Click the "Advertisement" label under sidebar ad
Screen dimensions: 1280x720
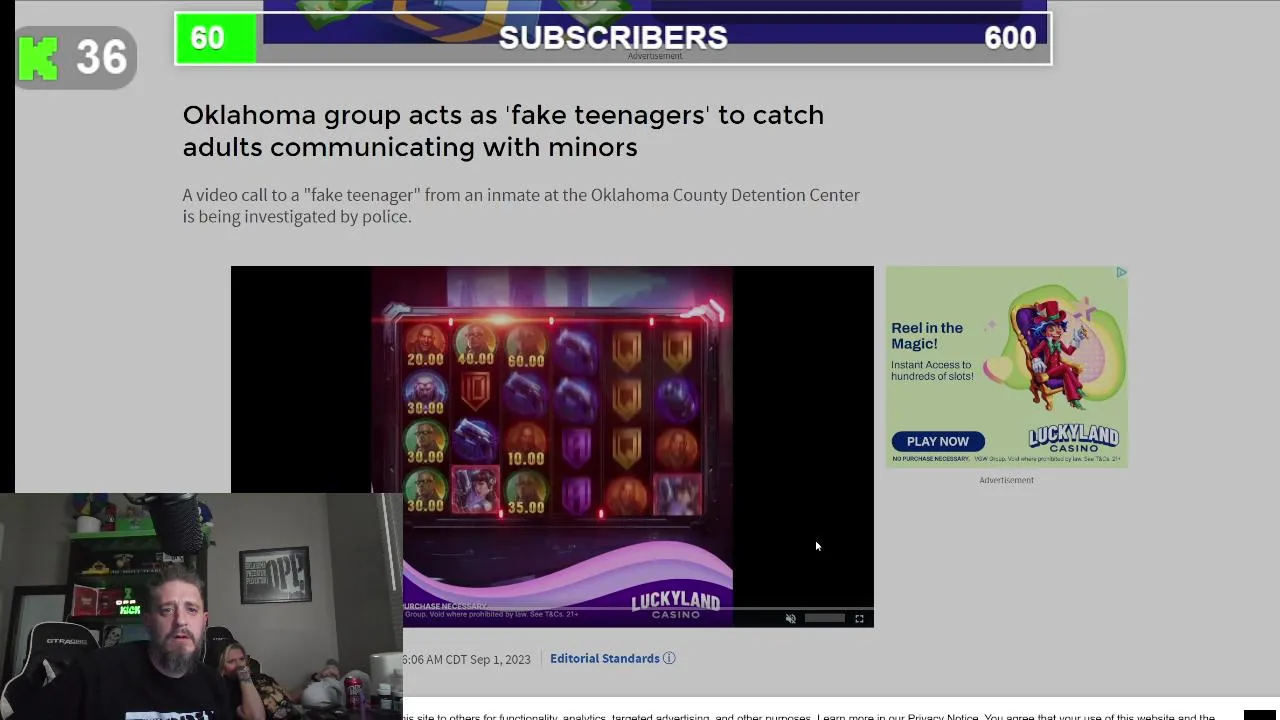(x=1006, y=480)
